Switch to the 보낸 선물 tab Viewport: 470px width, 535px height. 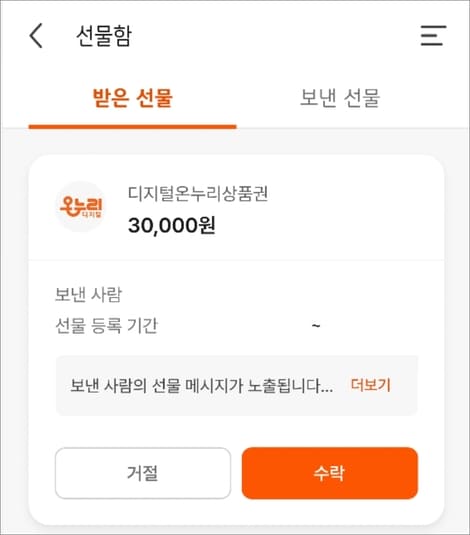pos(340,98)
